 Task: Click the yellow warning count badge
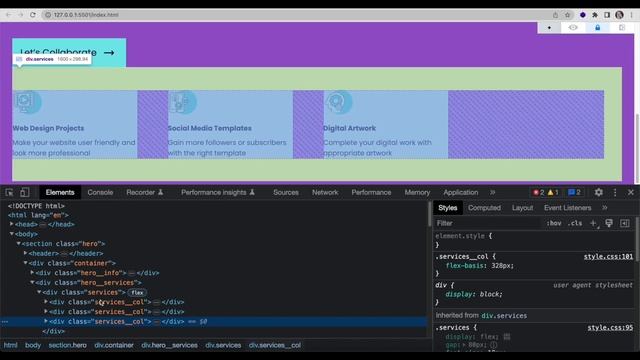point(553,192)
